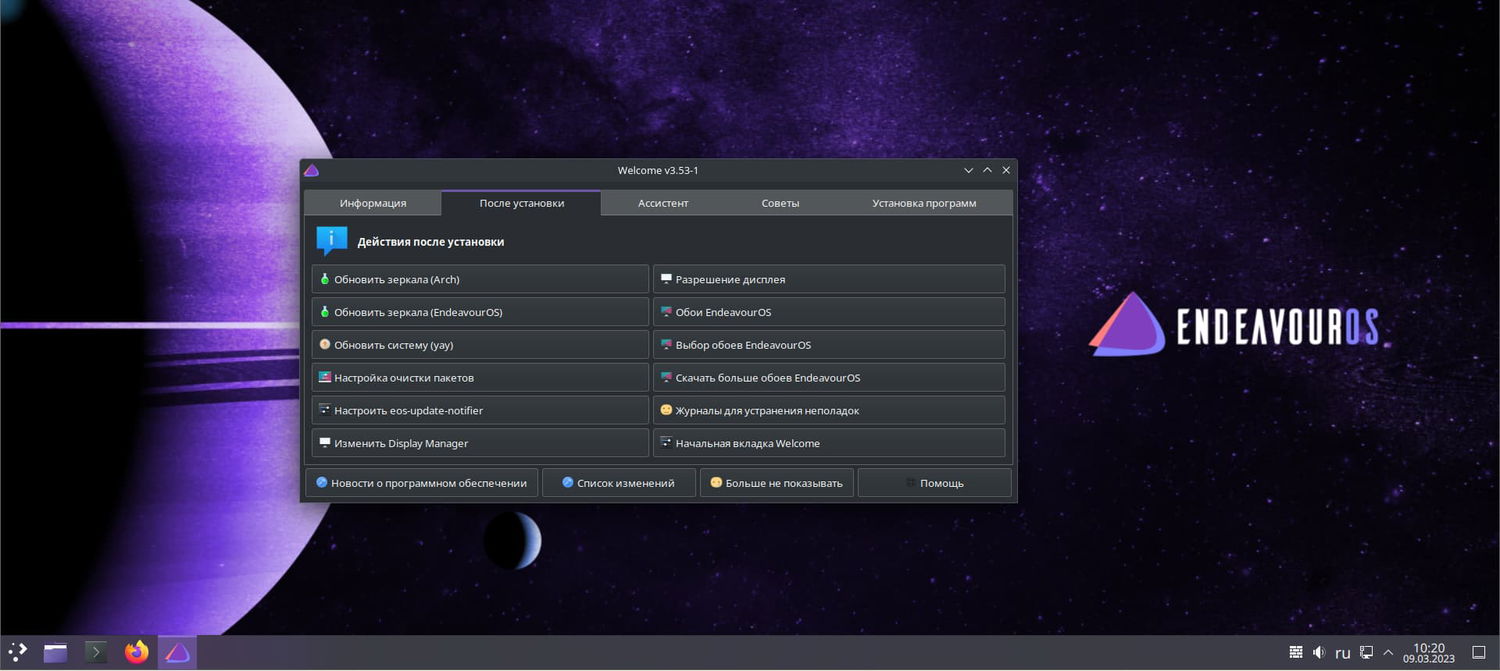
Task: Click the ru keyboard layout indicator
Action: 1343,653
